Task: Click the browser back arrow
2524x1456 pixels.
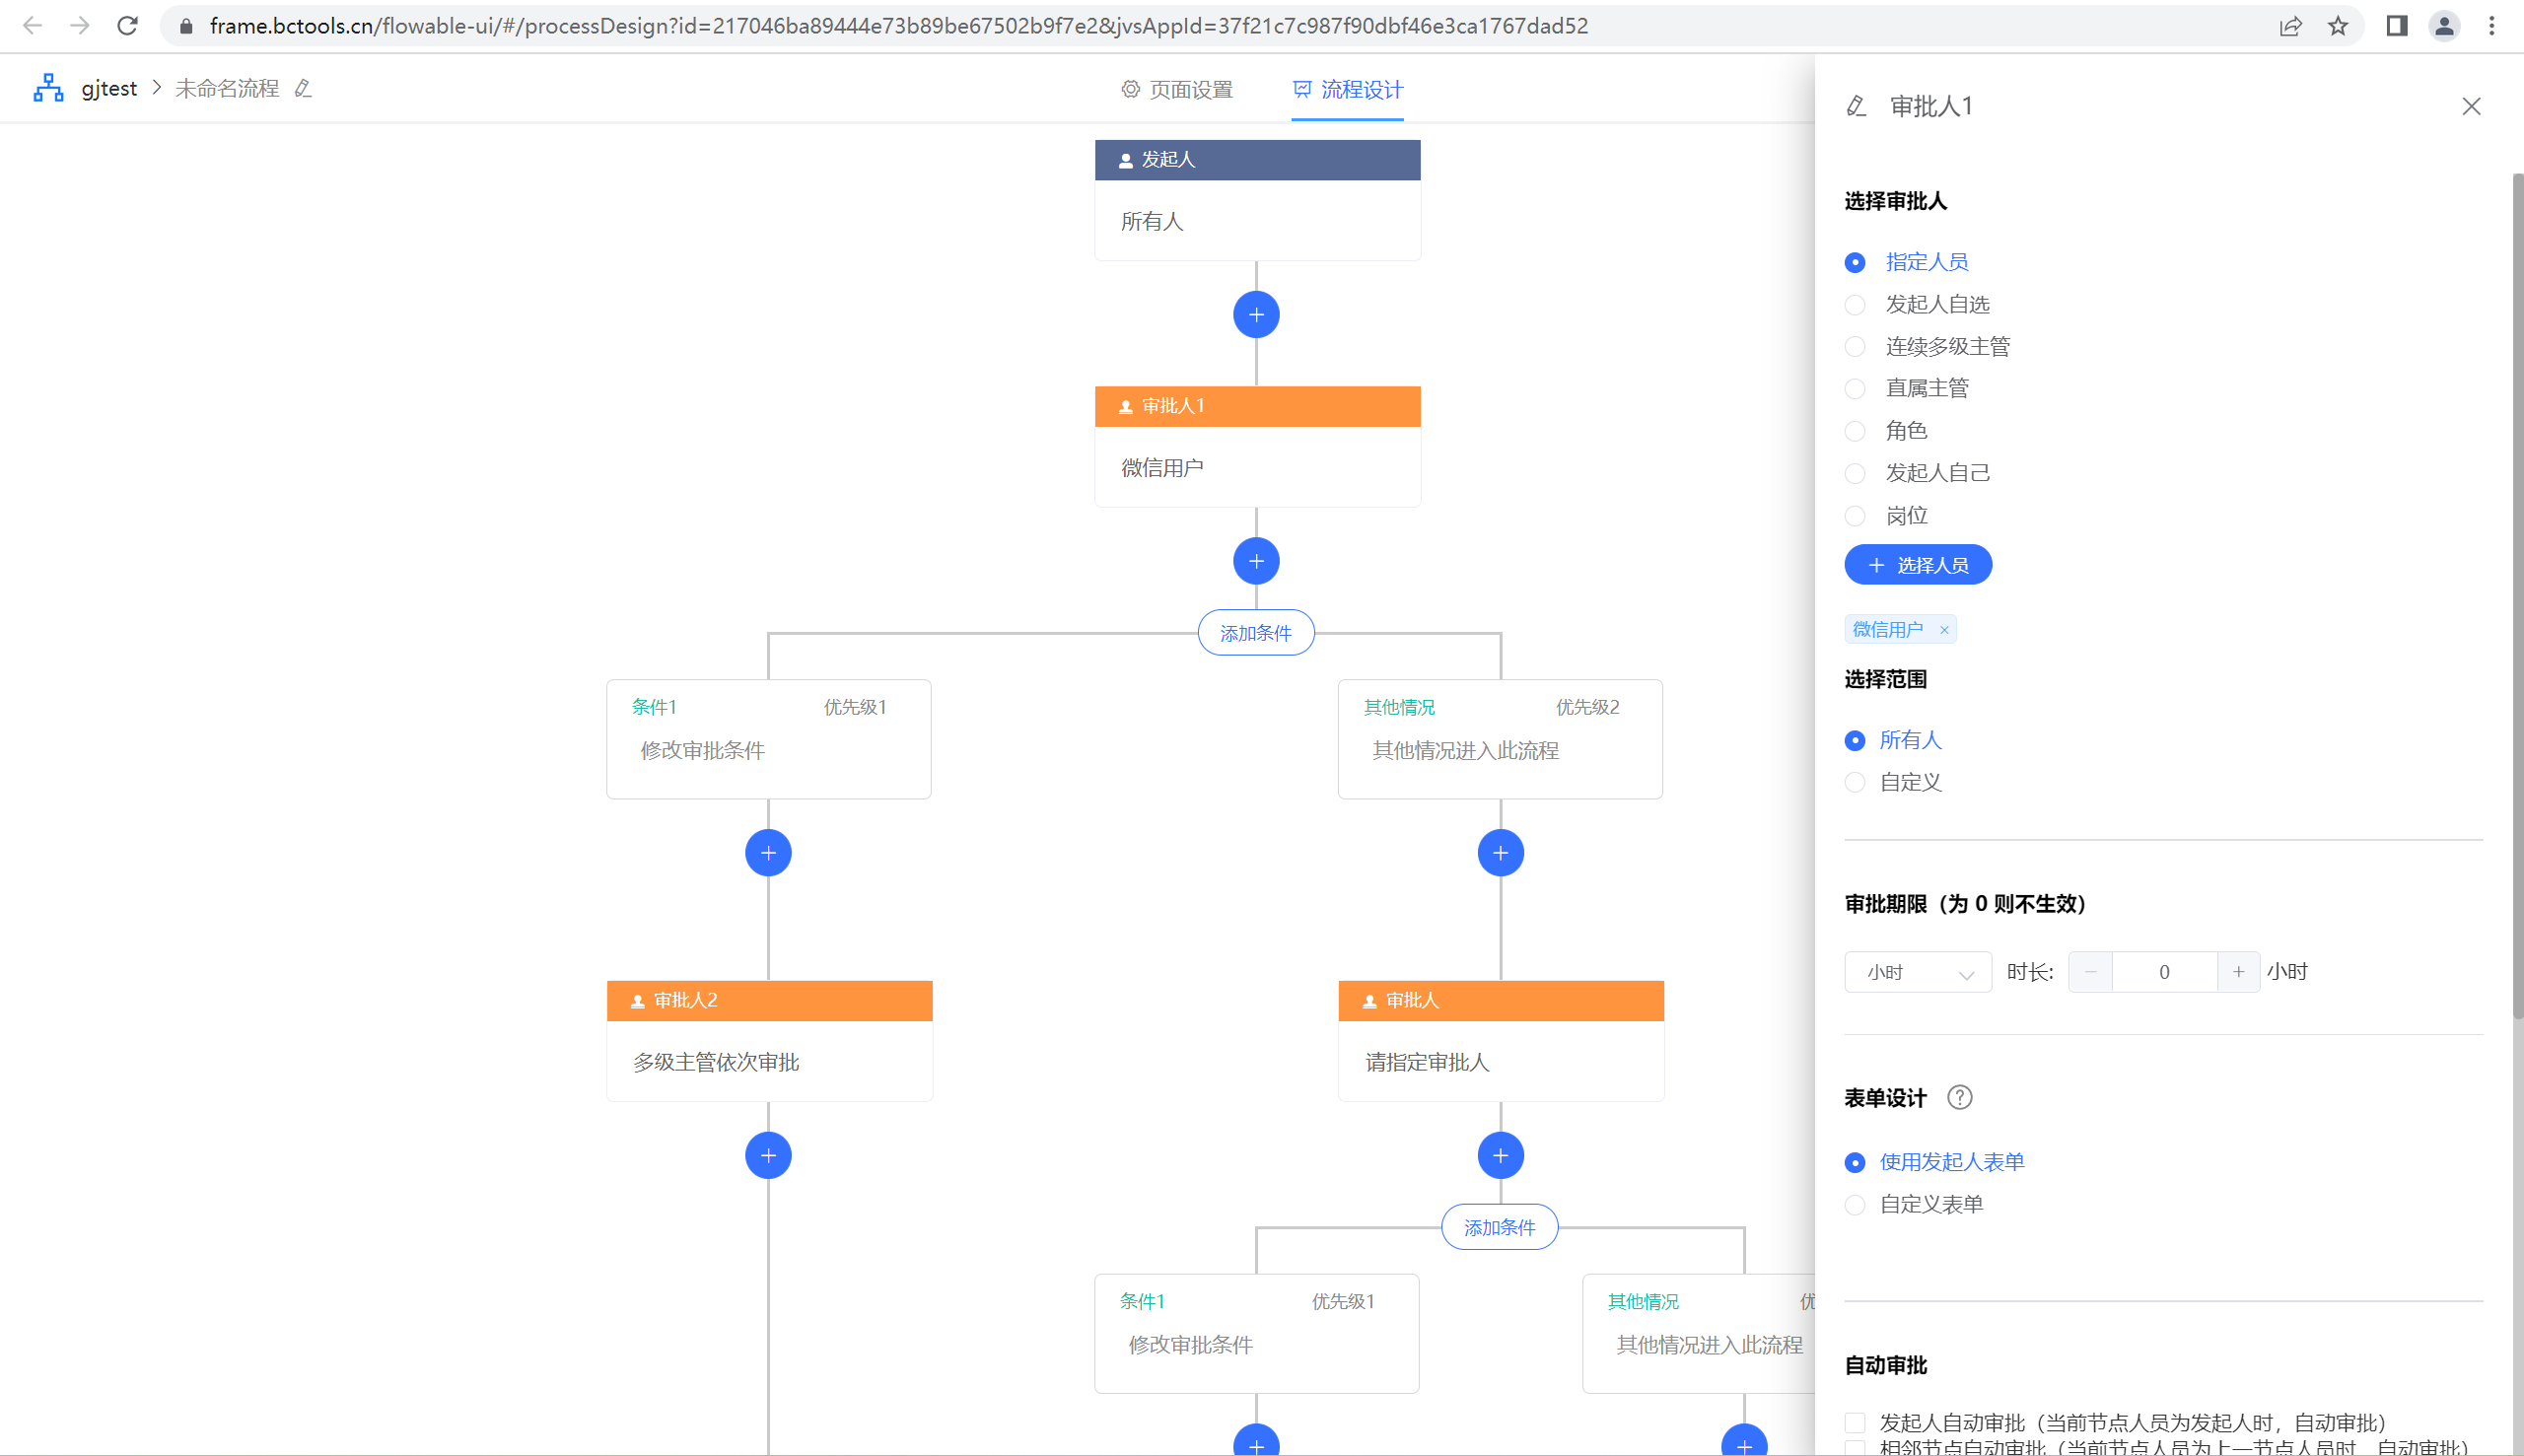Action: [x=32, y=26]
